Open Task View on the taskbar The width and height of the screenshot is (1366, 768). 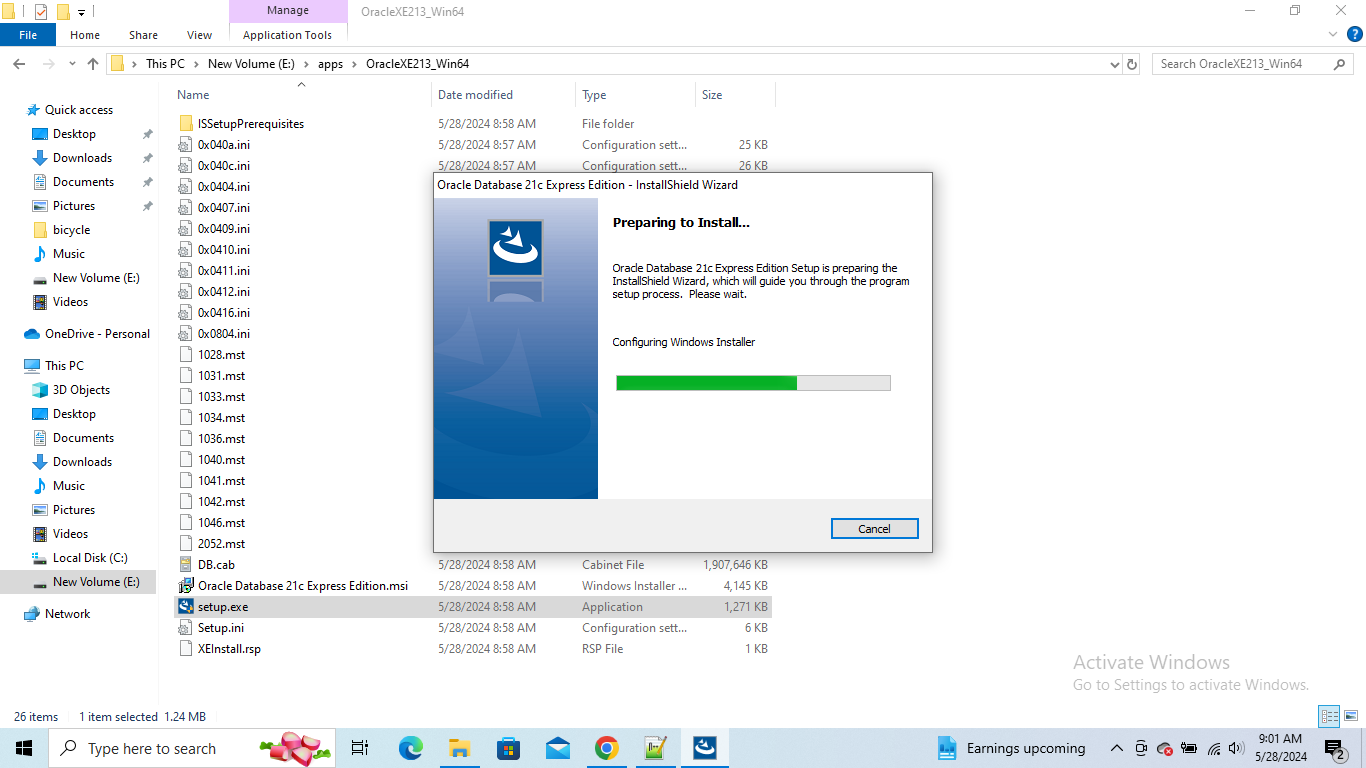(x=361, y=748)
